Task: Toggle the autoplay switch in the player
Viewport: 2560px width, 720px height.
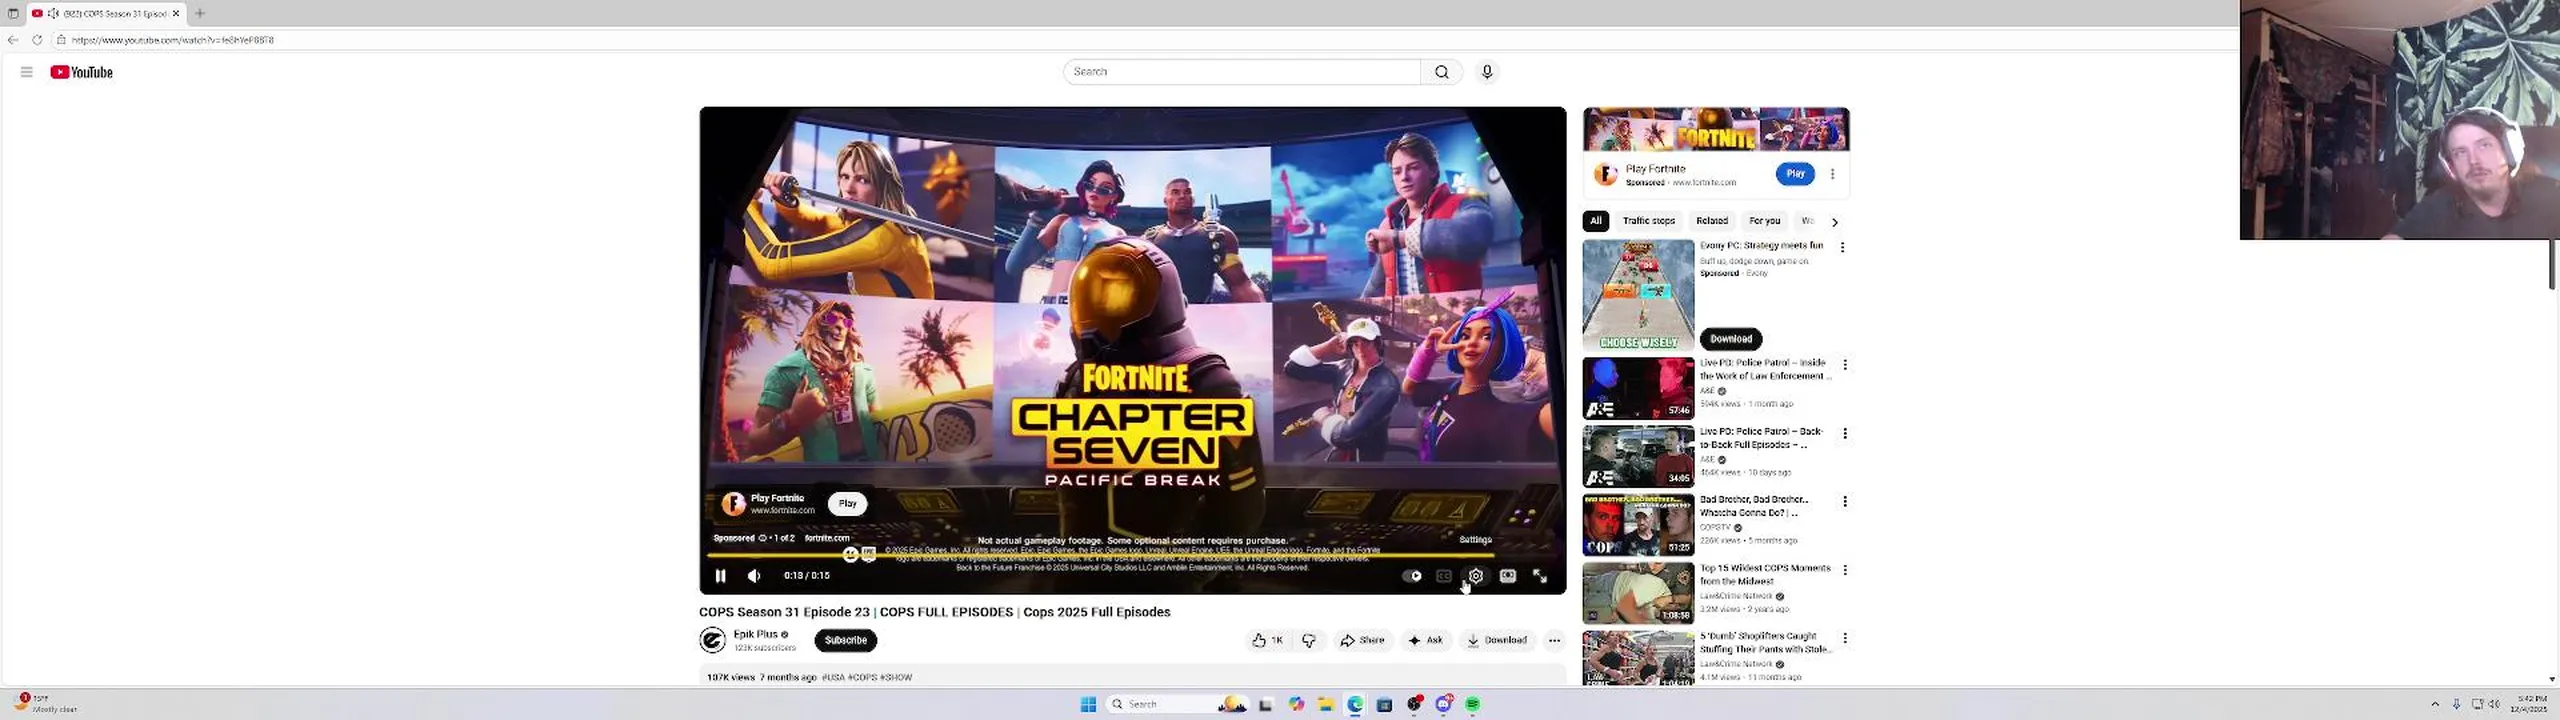Action: coord(1412,576)
